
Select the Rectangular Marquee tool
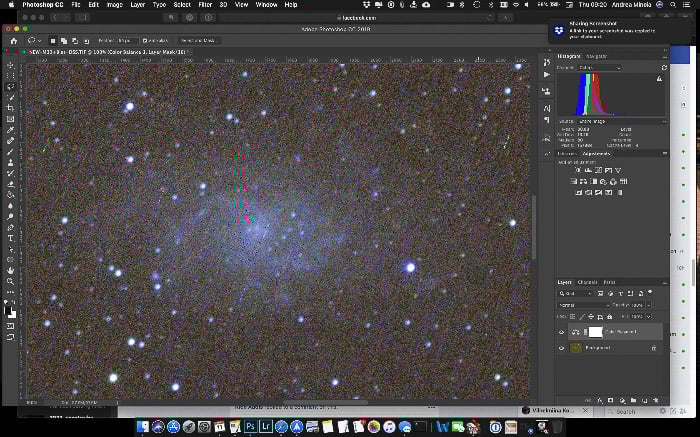tap(10, 76)
